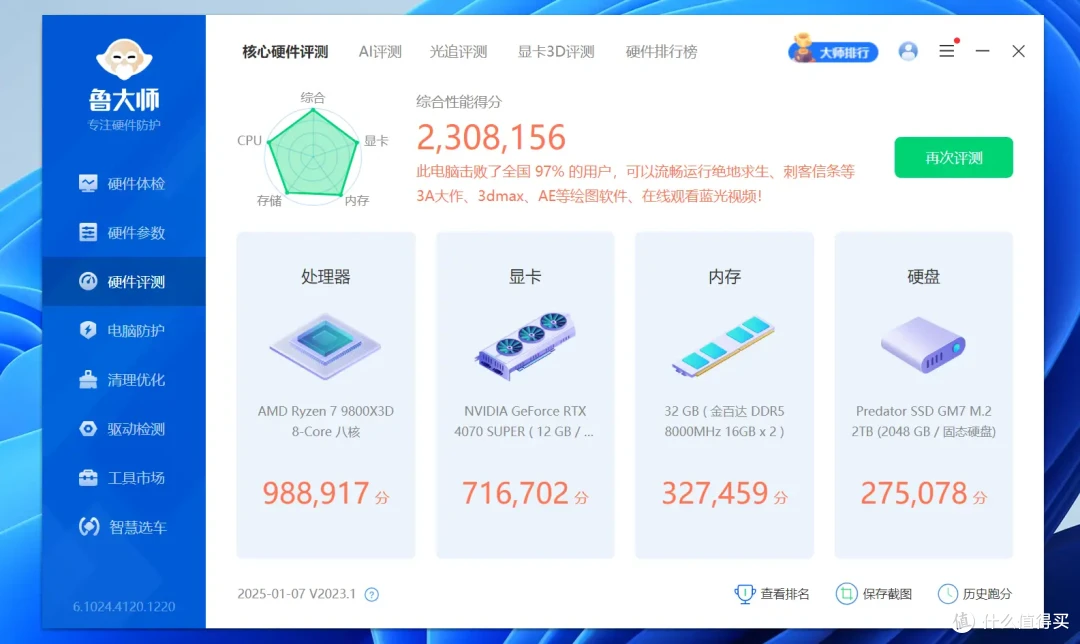
Task: Click the user account avatar icon
Action: [x=908, y=52]
